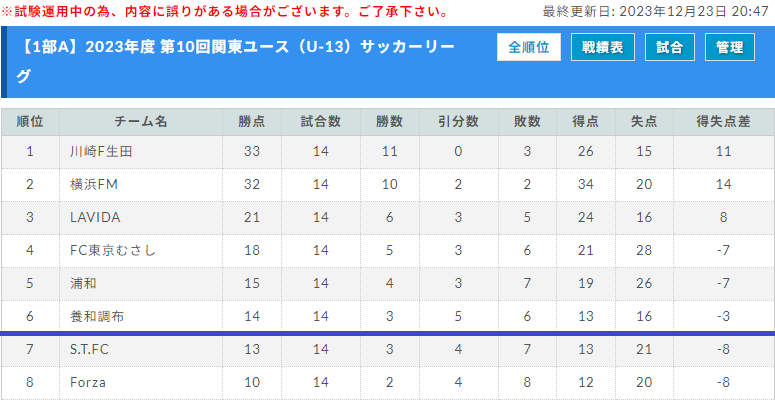Click the 勝点 column header
Viewport: 775px width, 401px height.
tap(252, 122)
